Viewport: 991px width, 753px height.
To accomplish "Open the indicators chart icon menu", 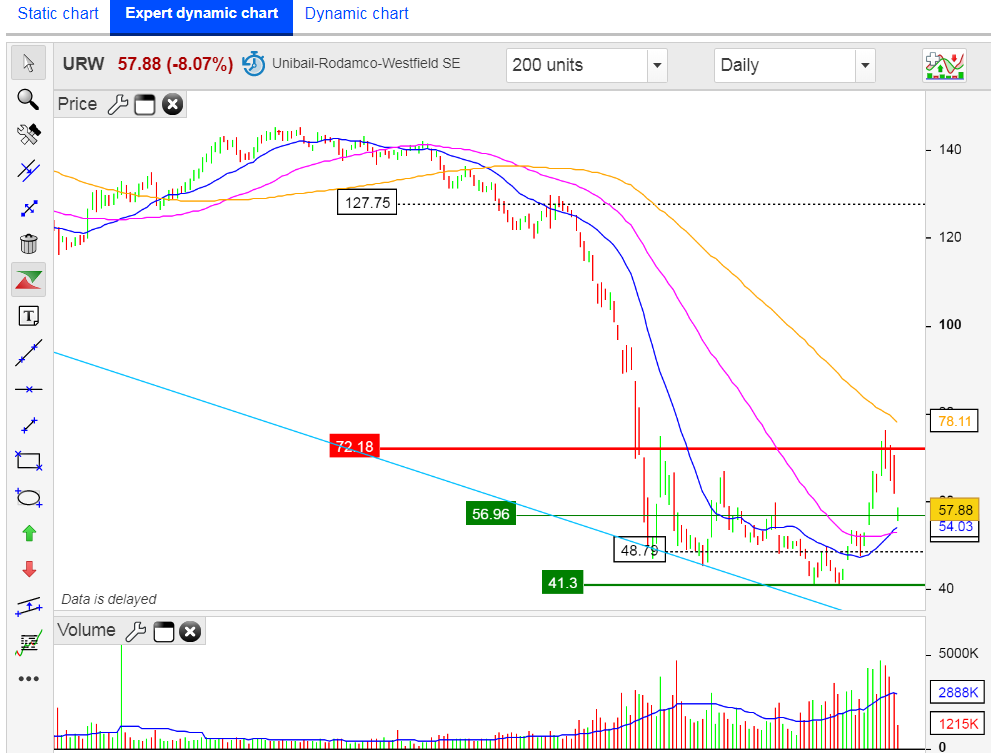I will 945,65.
